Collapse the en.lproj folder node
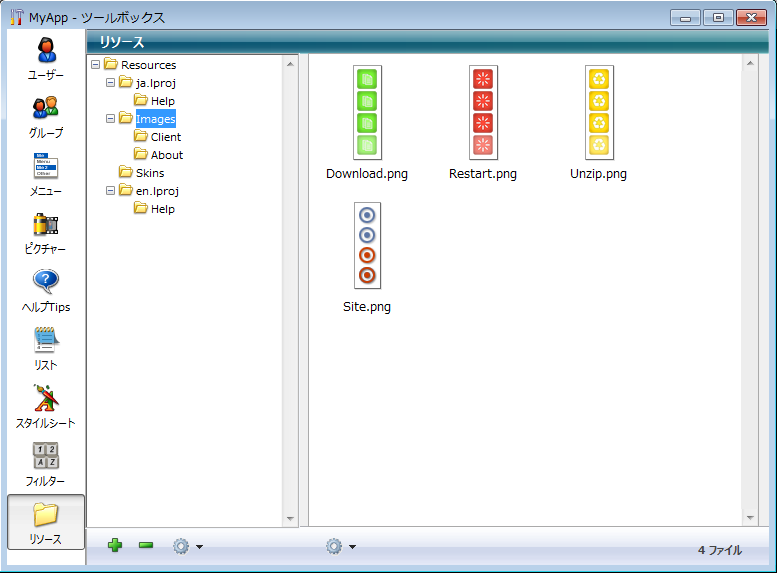Viewport: 777px width, 573px height. (x=111, y=191)
